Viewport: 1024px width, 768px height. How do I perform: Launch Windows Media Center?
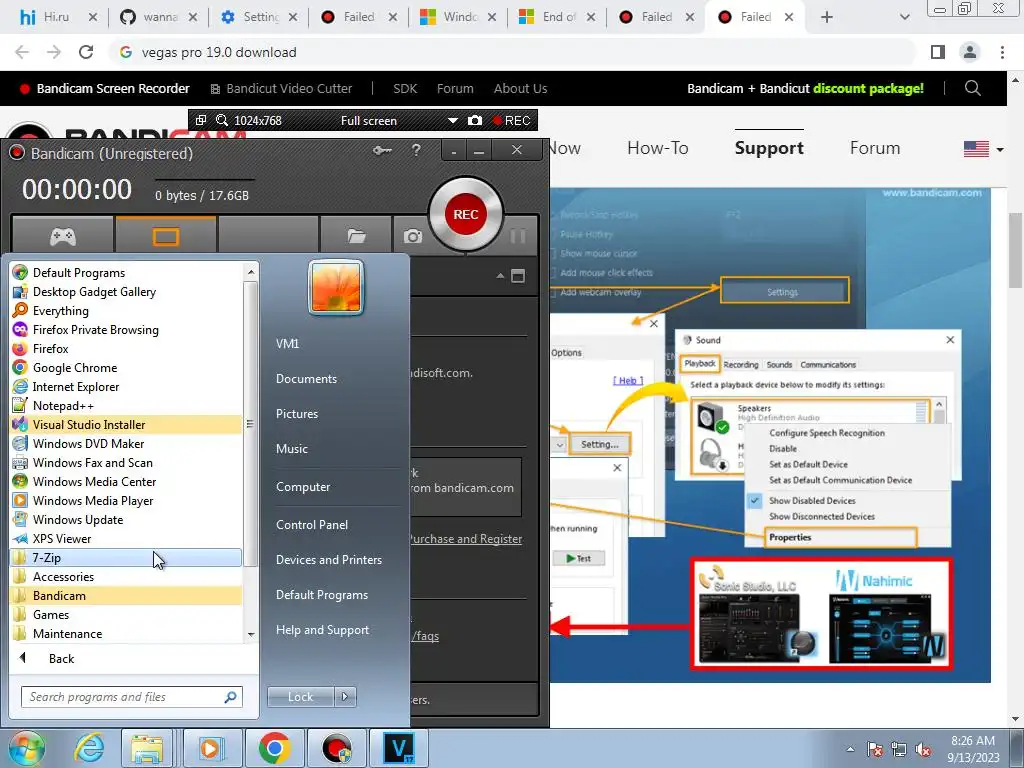(x=127, y=481)
